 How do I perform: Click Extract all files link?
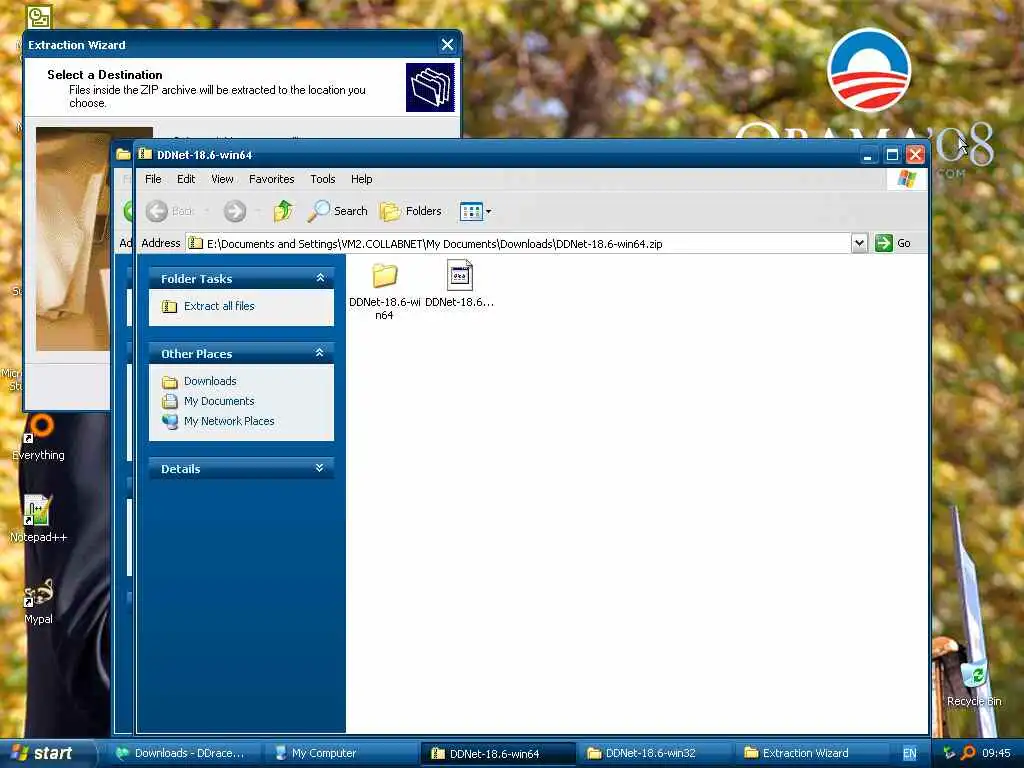click(x=219, y=306)
